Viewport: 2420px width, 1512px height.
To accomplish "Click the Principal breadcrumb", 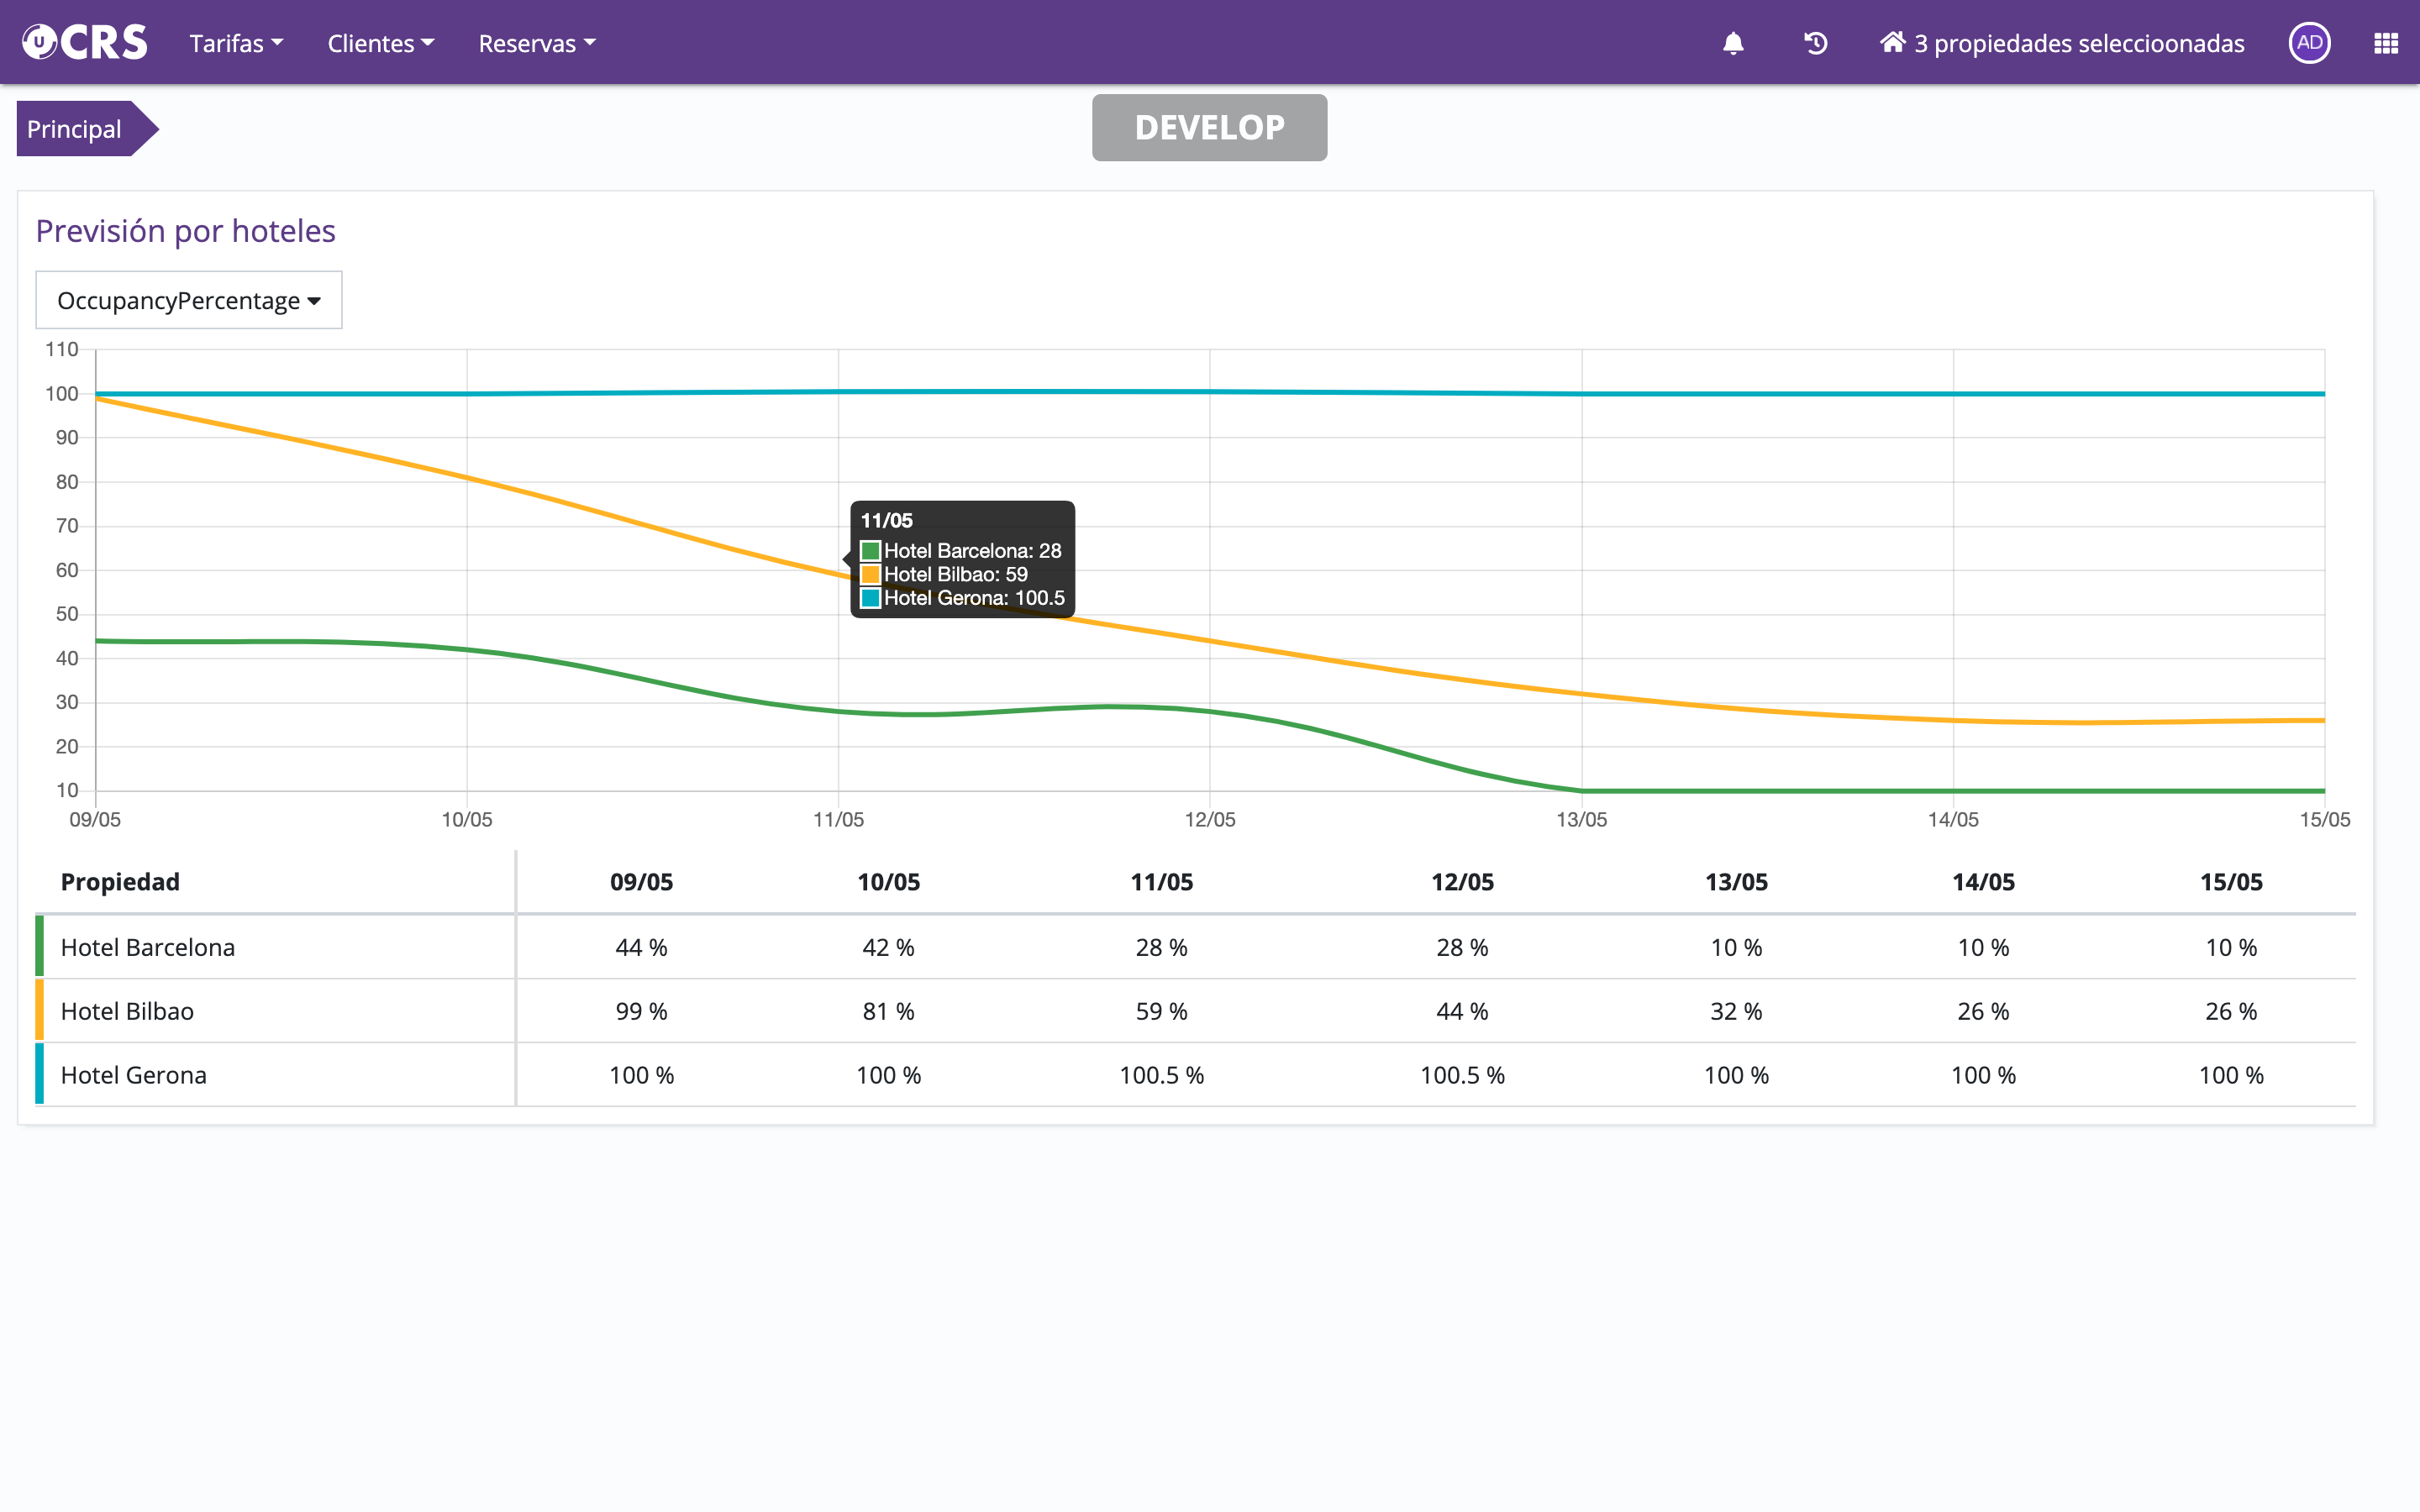I will point(75,129).
